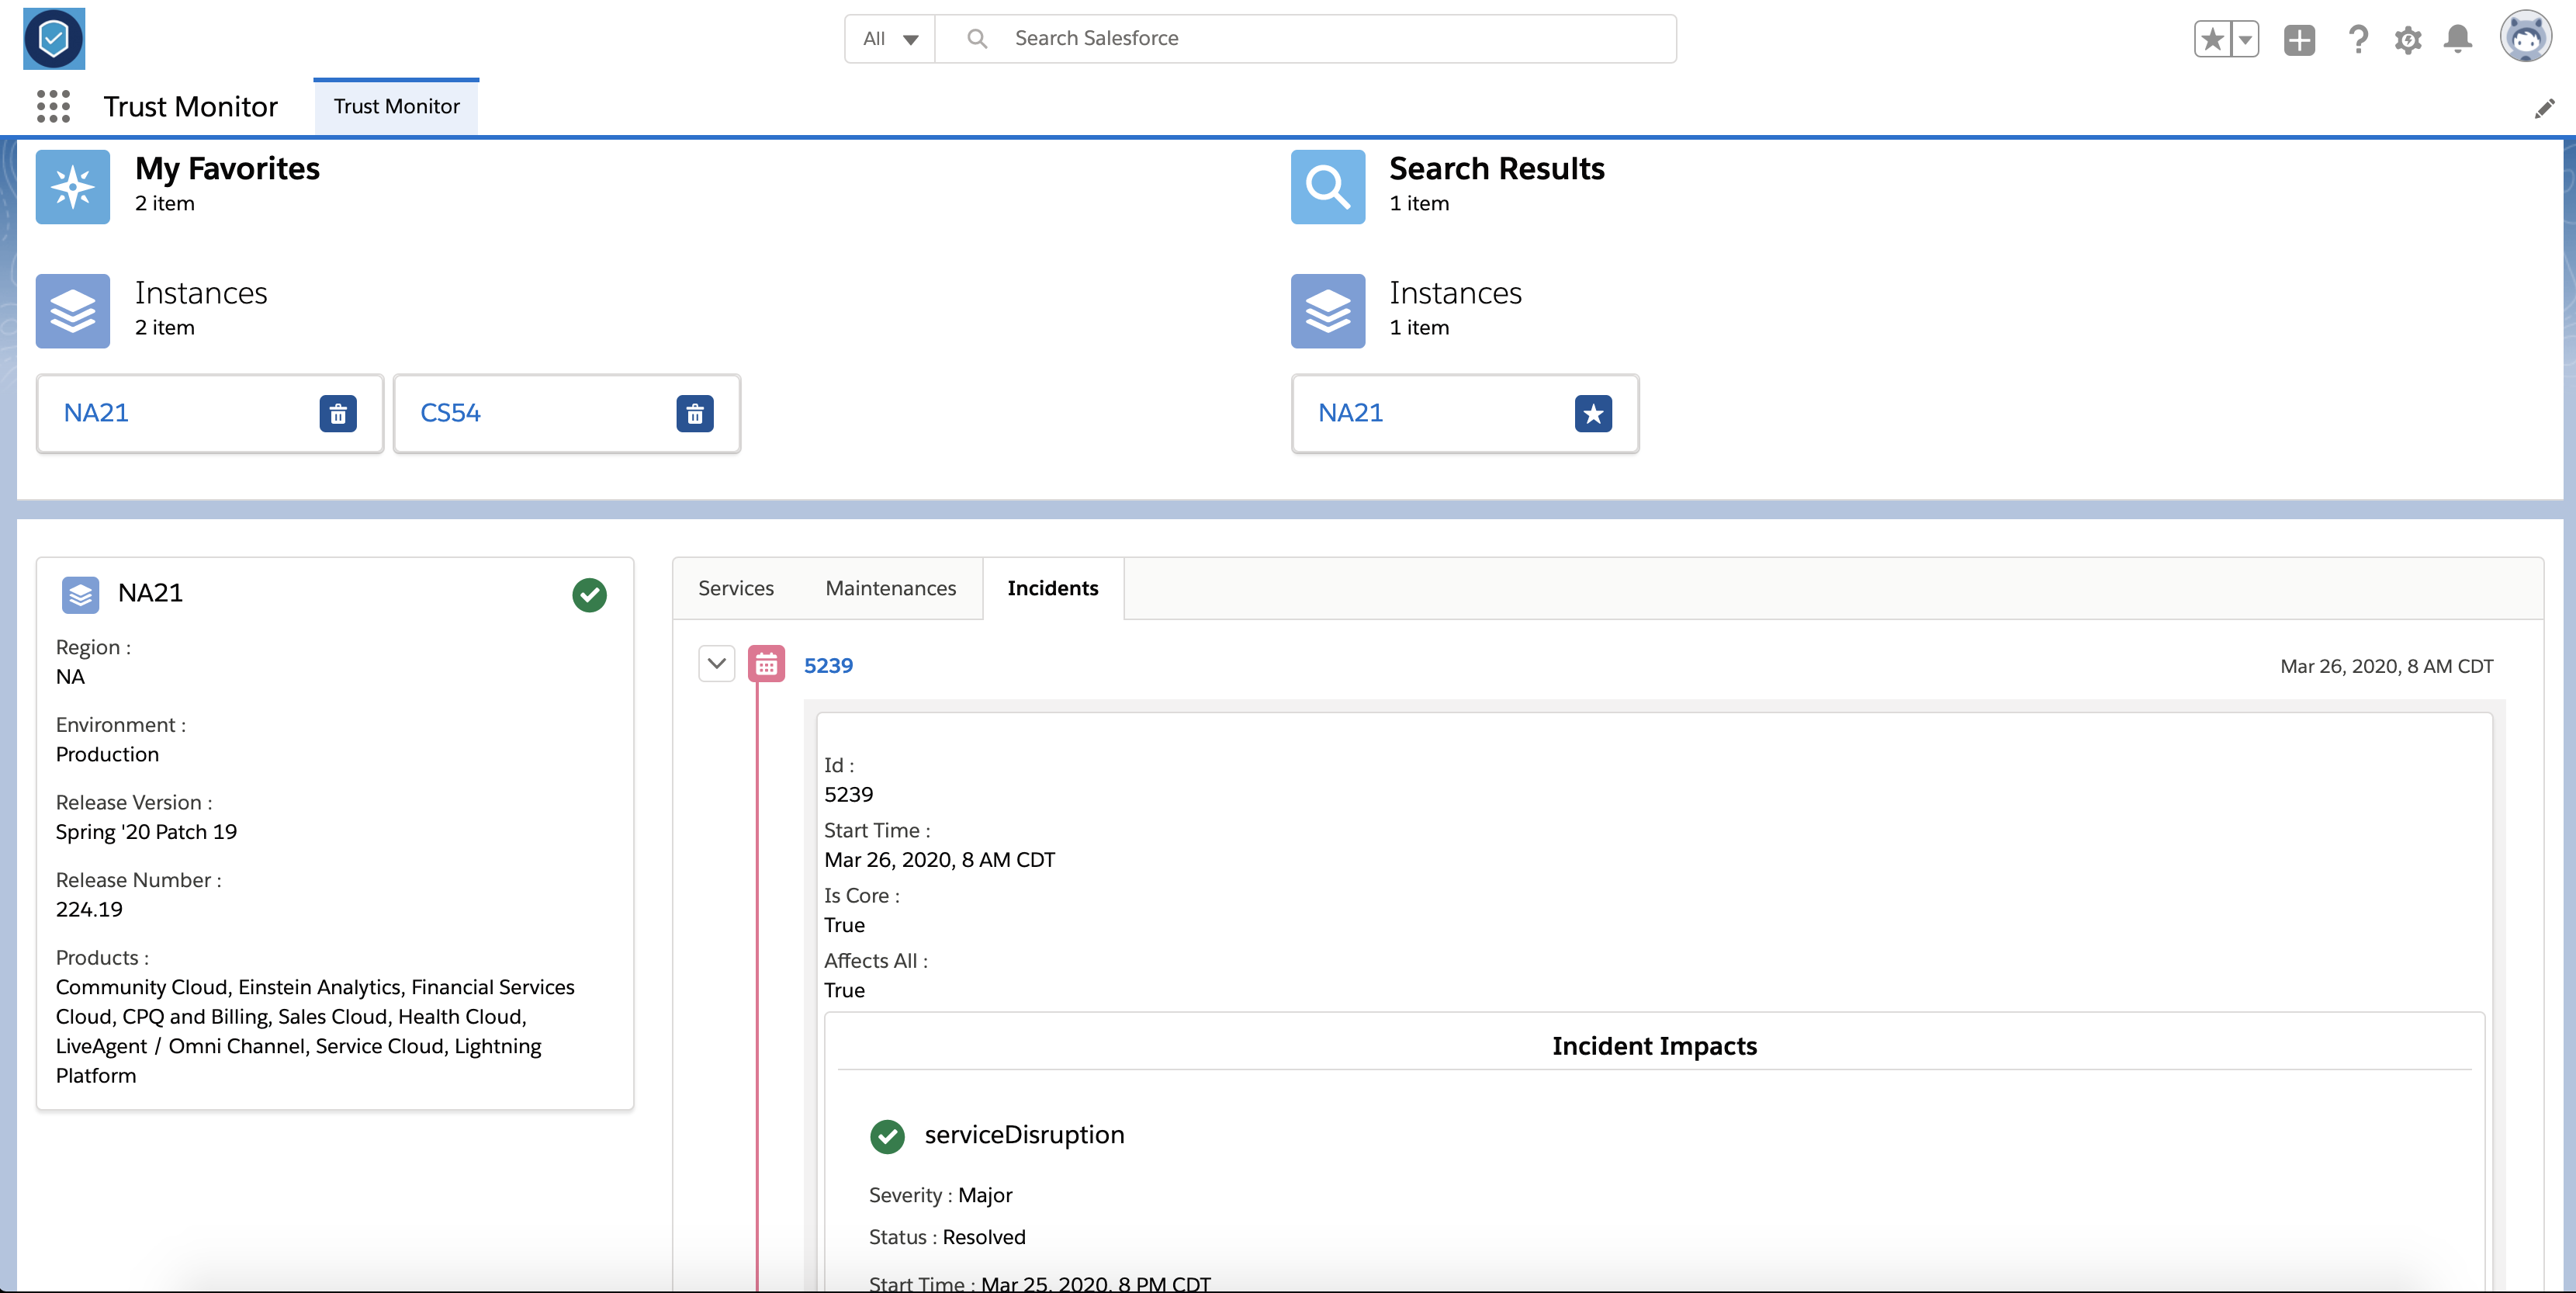Click the Trust Monitor app name text
The image size is (2576, 1293).
pos(190,106)
